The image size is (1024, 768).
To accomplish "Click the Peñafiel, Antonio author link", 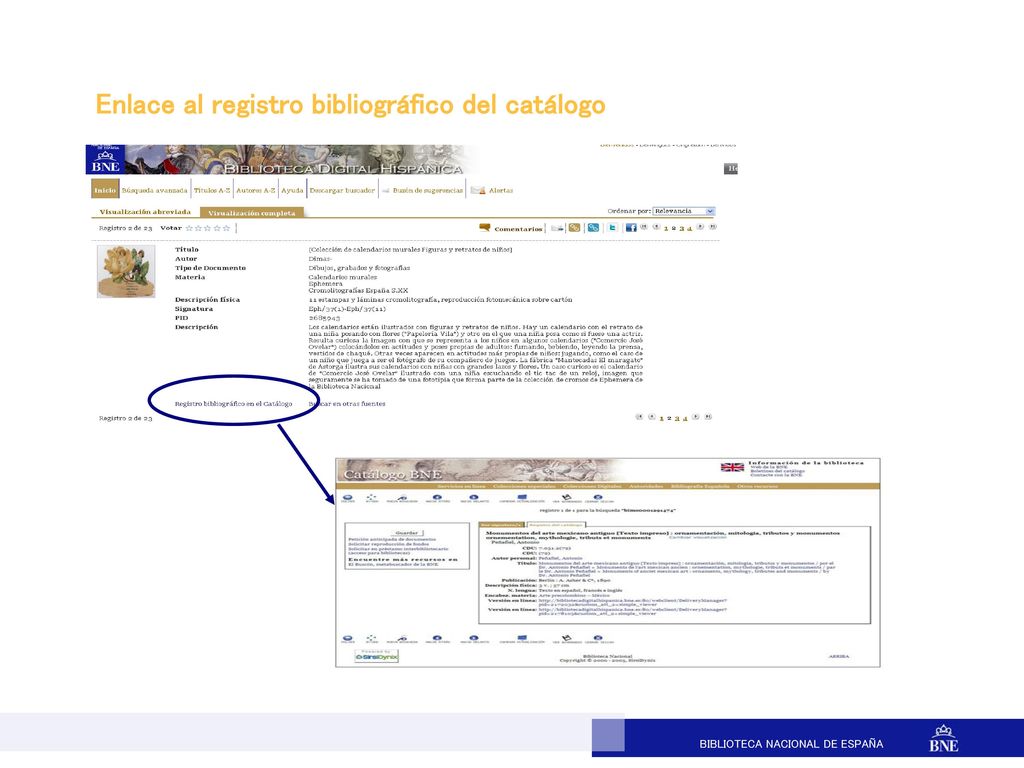I will 560,558.
